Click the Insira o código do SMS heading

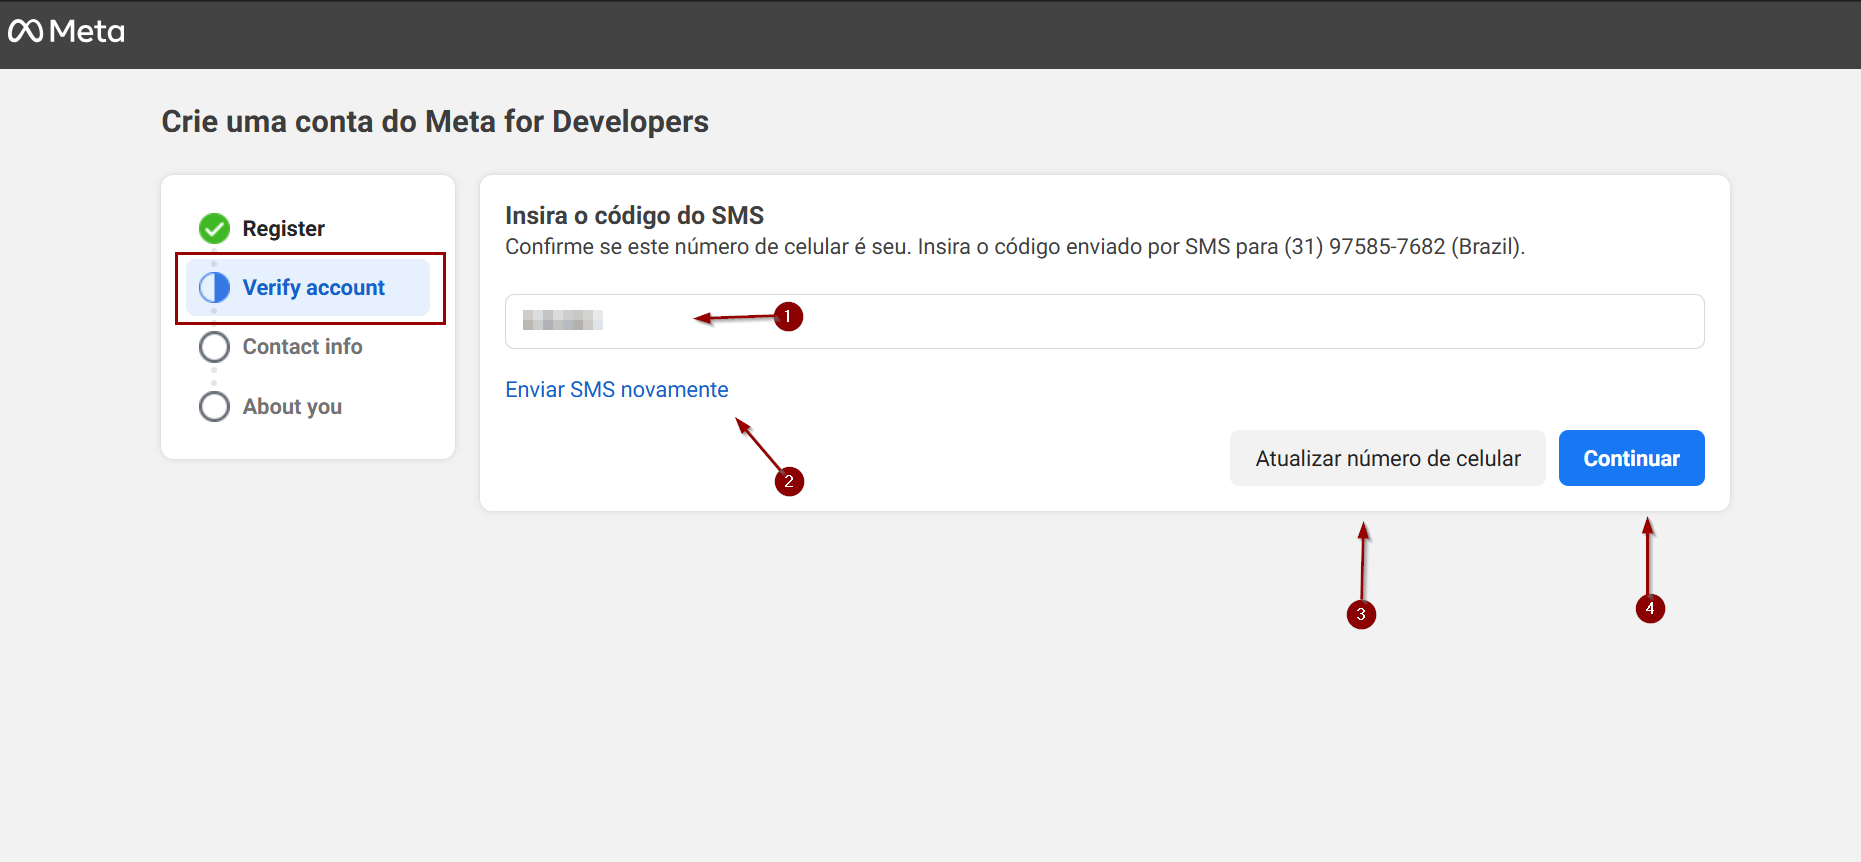(634, 216)
